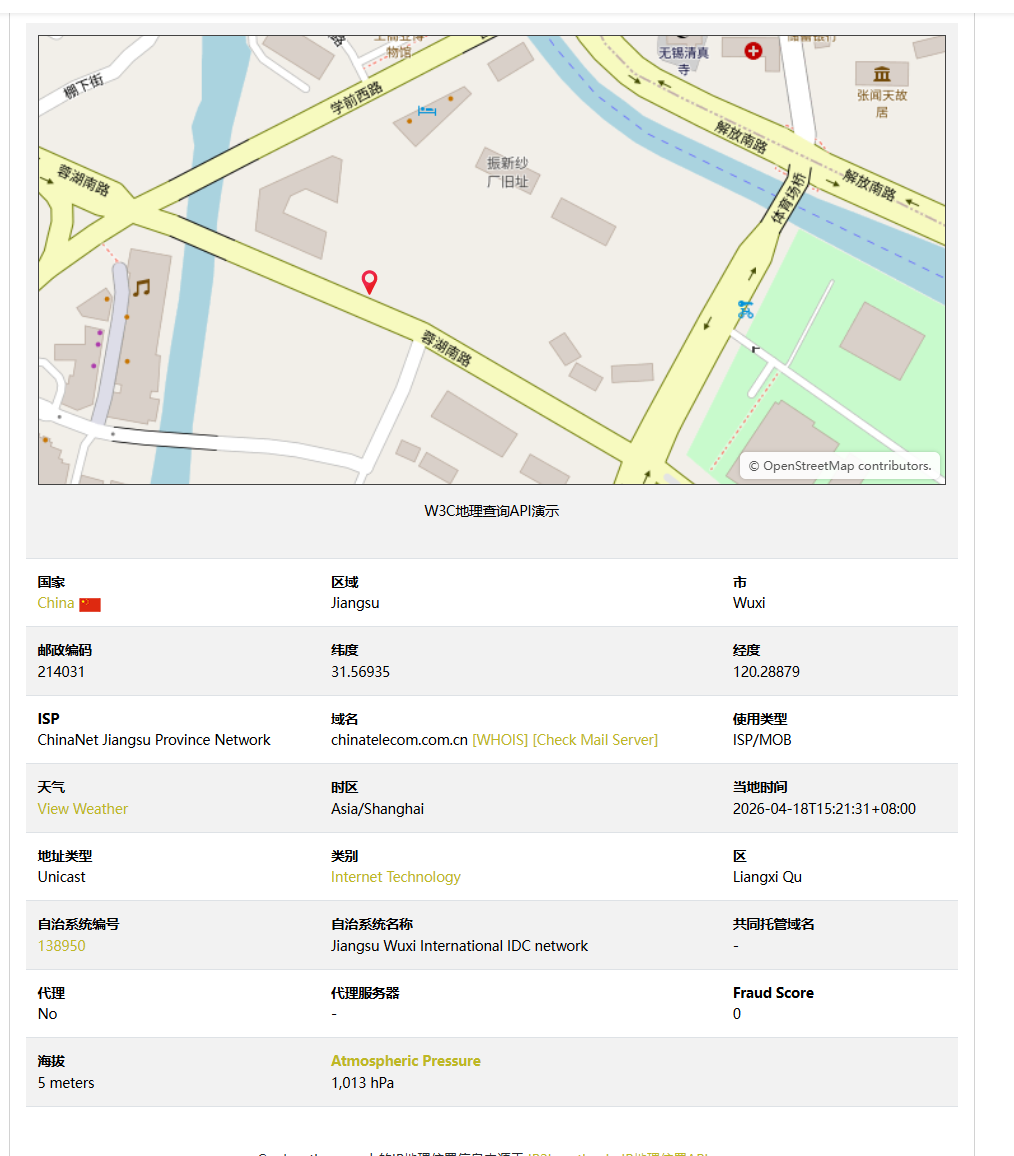Click the music note icon on the map
The height and width of the screenshot is (1156, 1014).
pyautogui.click(x=141, y=288)
